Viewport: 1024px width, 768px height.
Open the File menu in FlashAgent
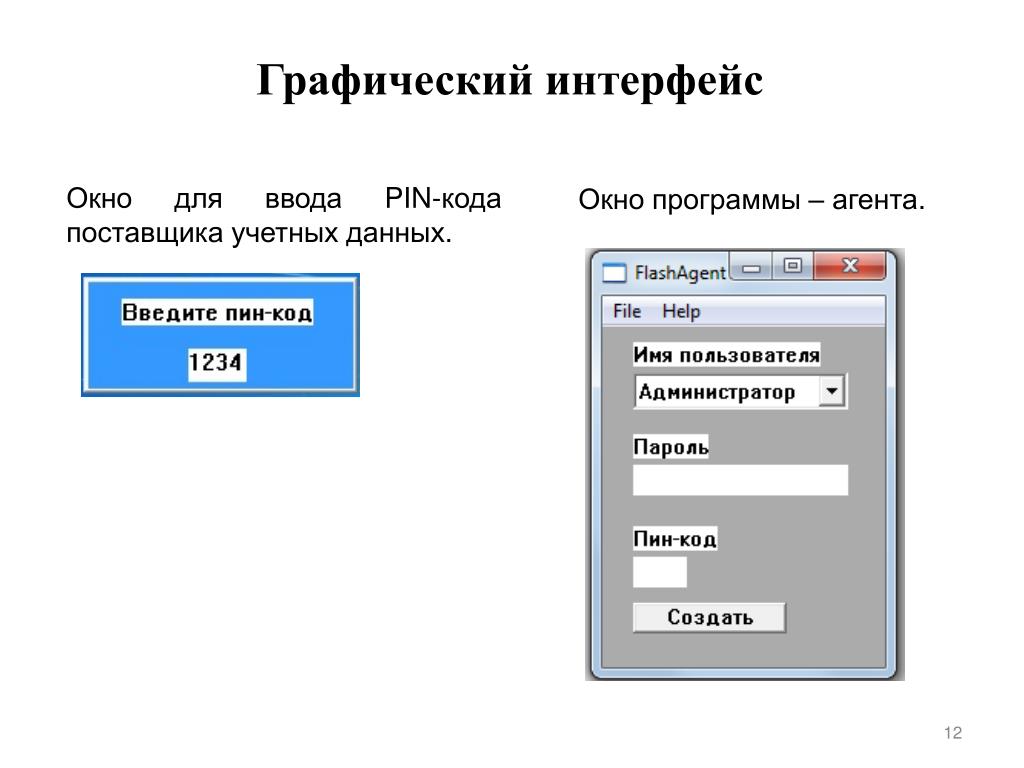[x=626, y=311]
